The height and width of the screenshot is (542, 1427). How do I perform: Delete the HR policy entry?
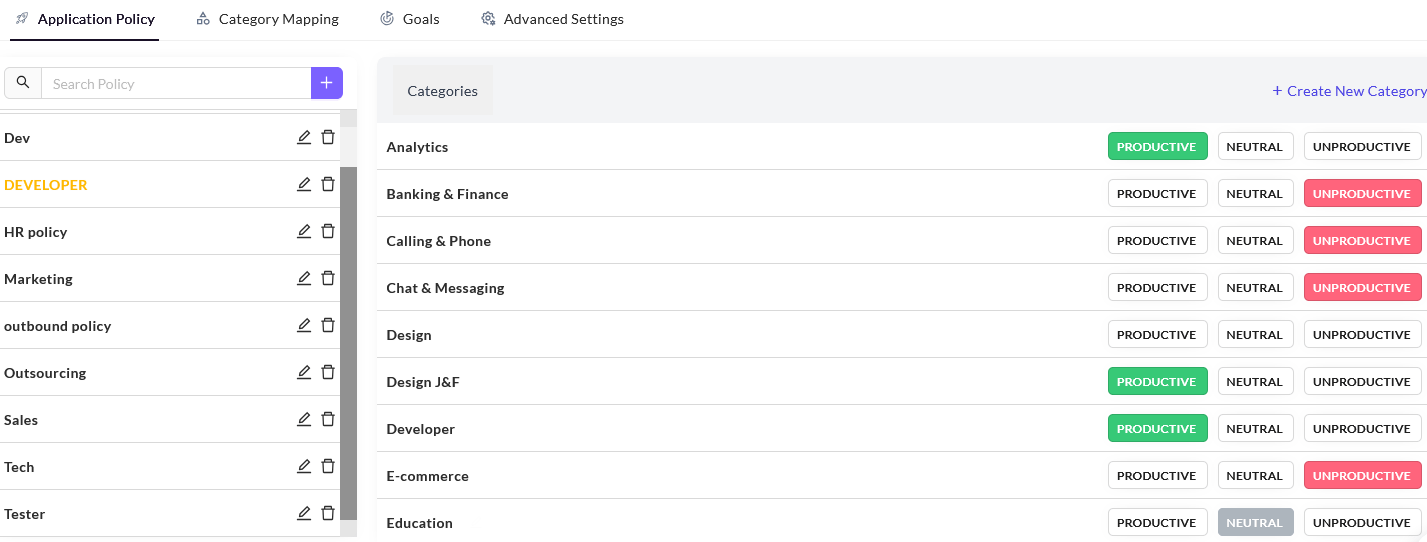point(328,231)
